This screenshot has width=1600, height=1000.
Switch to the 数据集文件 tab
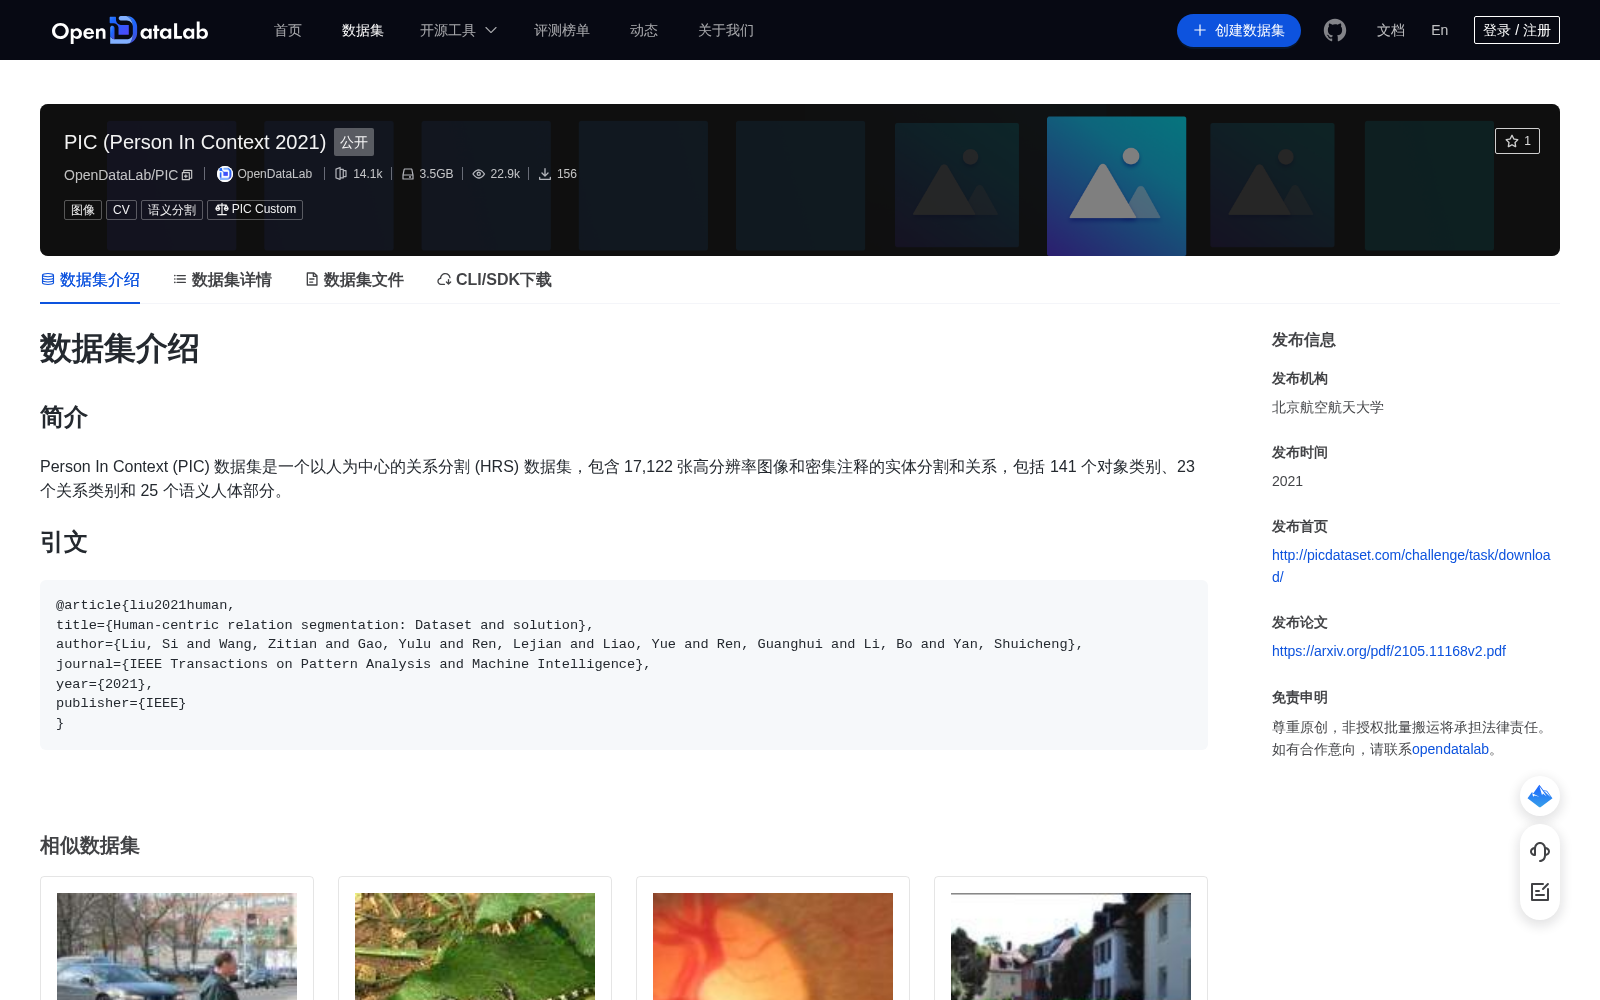click(354, 280)
